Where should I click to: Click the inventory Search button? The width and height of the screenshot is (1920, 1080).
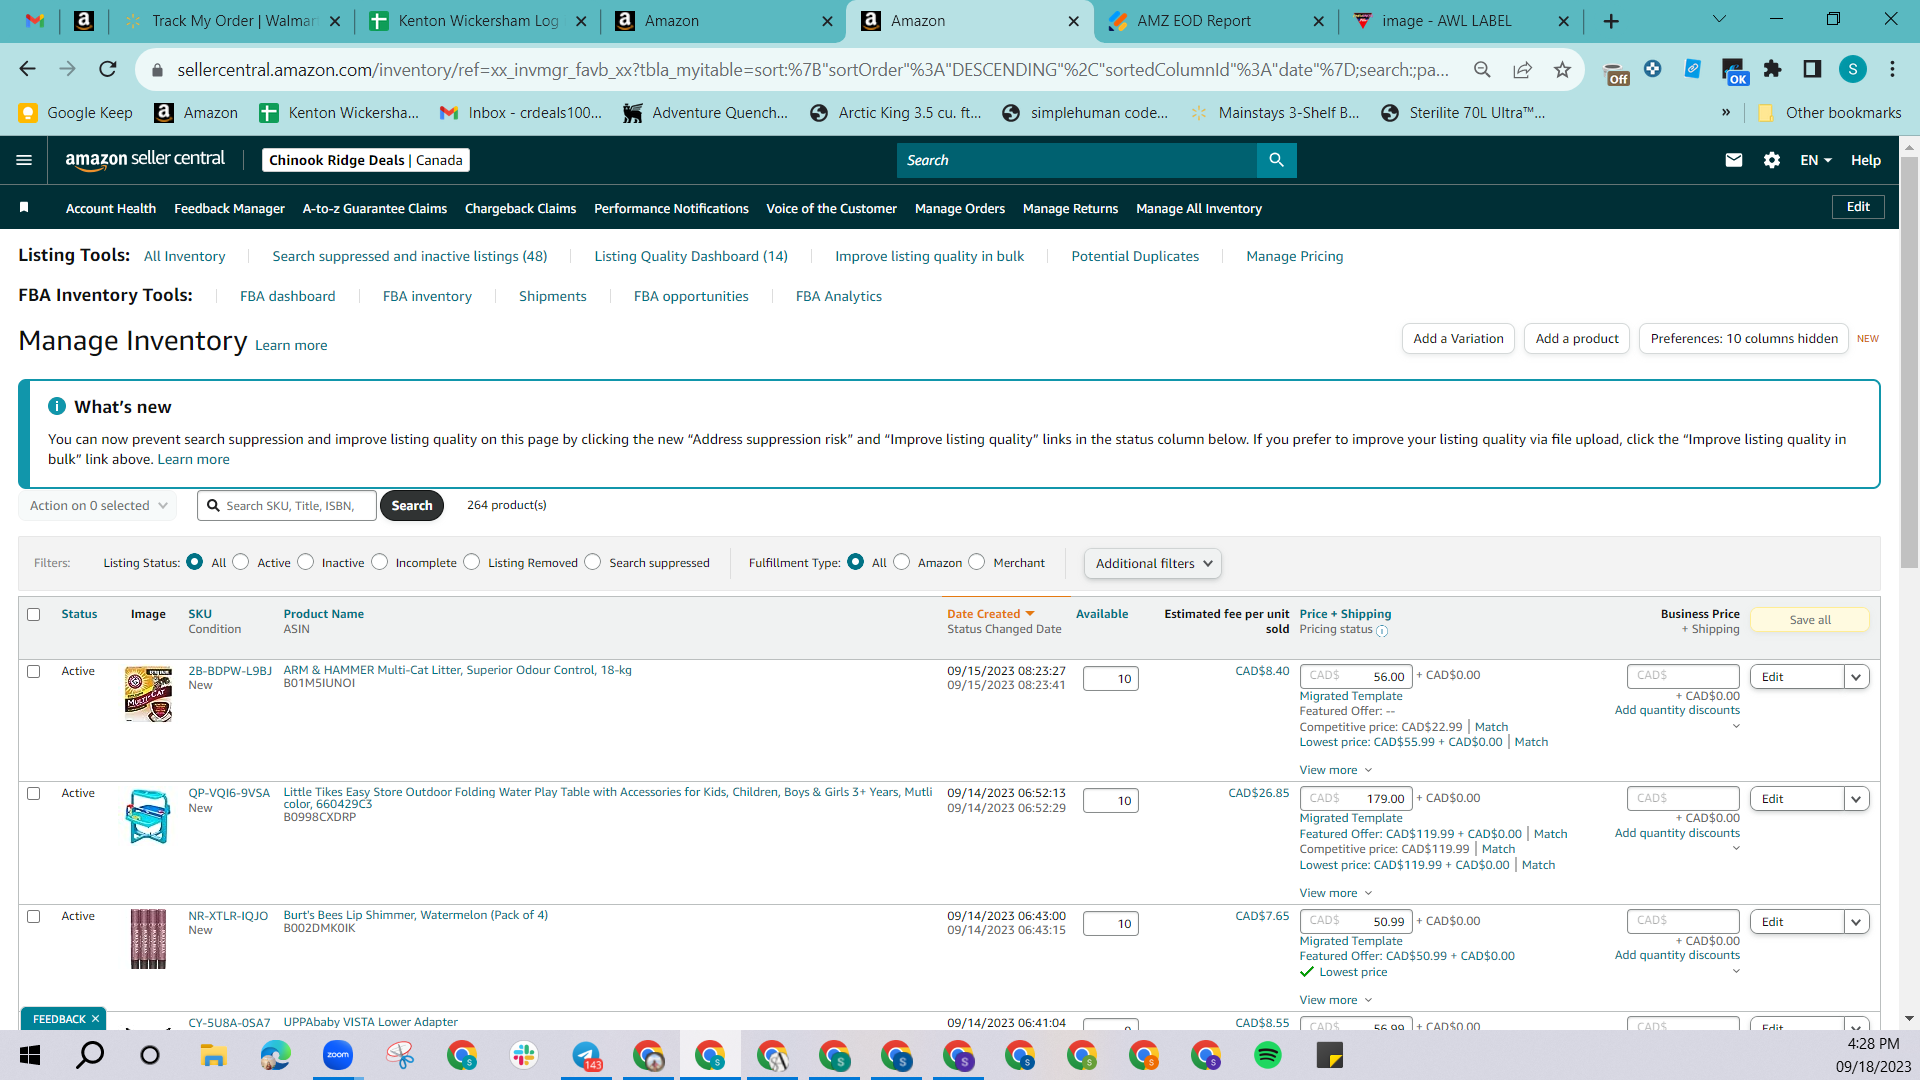pyautogui.click(x=411, y=506)
